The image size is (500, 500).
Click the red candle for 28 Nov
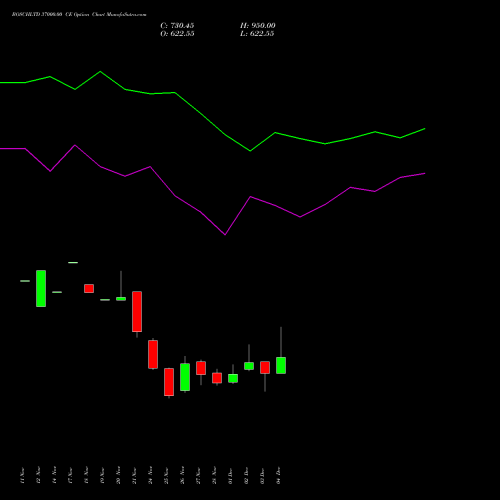click(x=217, y=378)
